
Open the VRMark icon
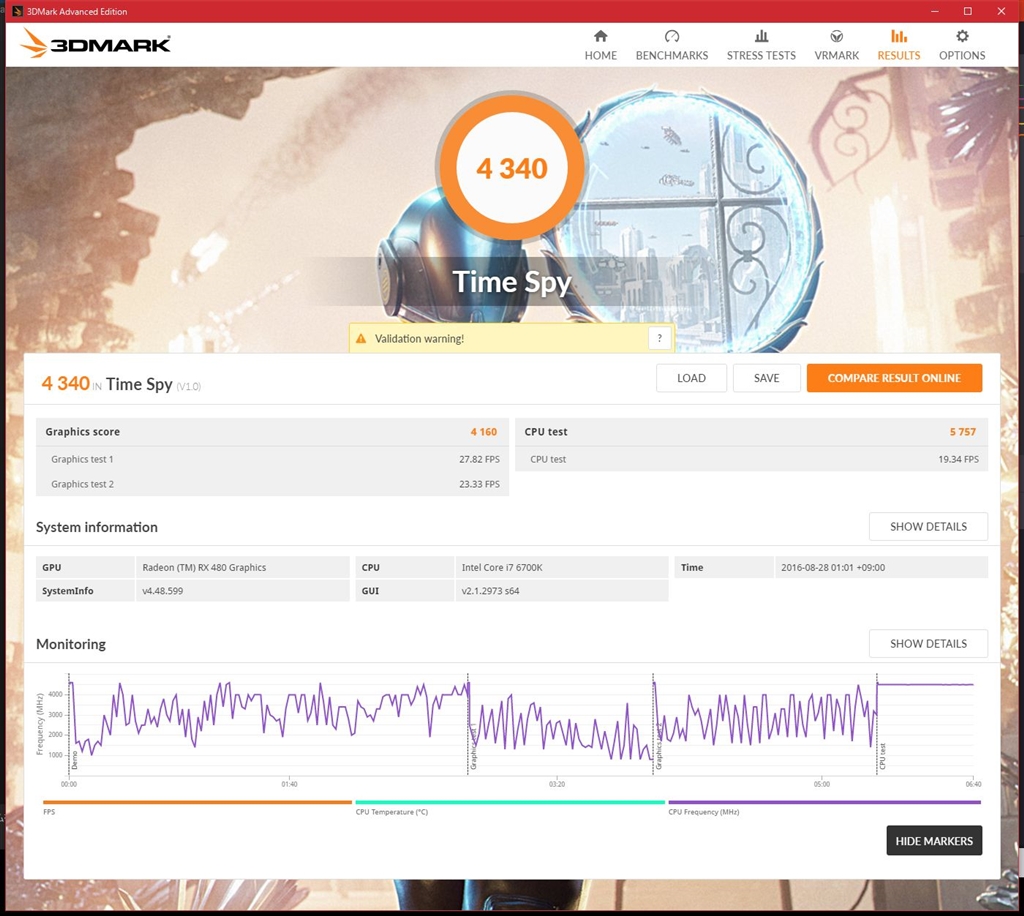836,36
